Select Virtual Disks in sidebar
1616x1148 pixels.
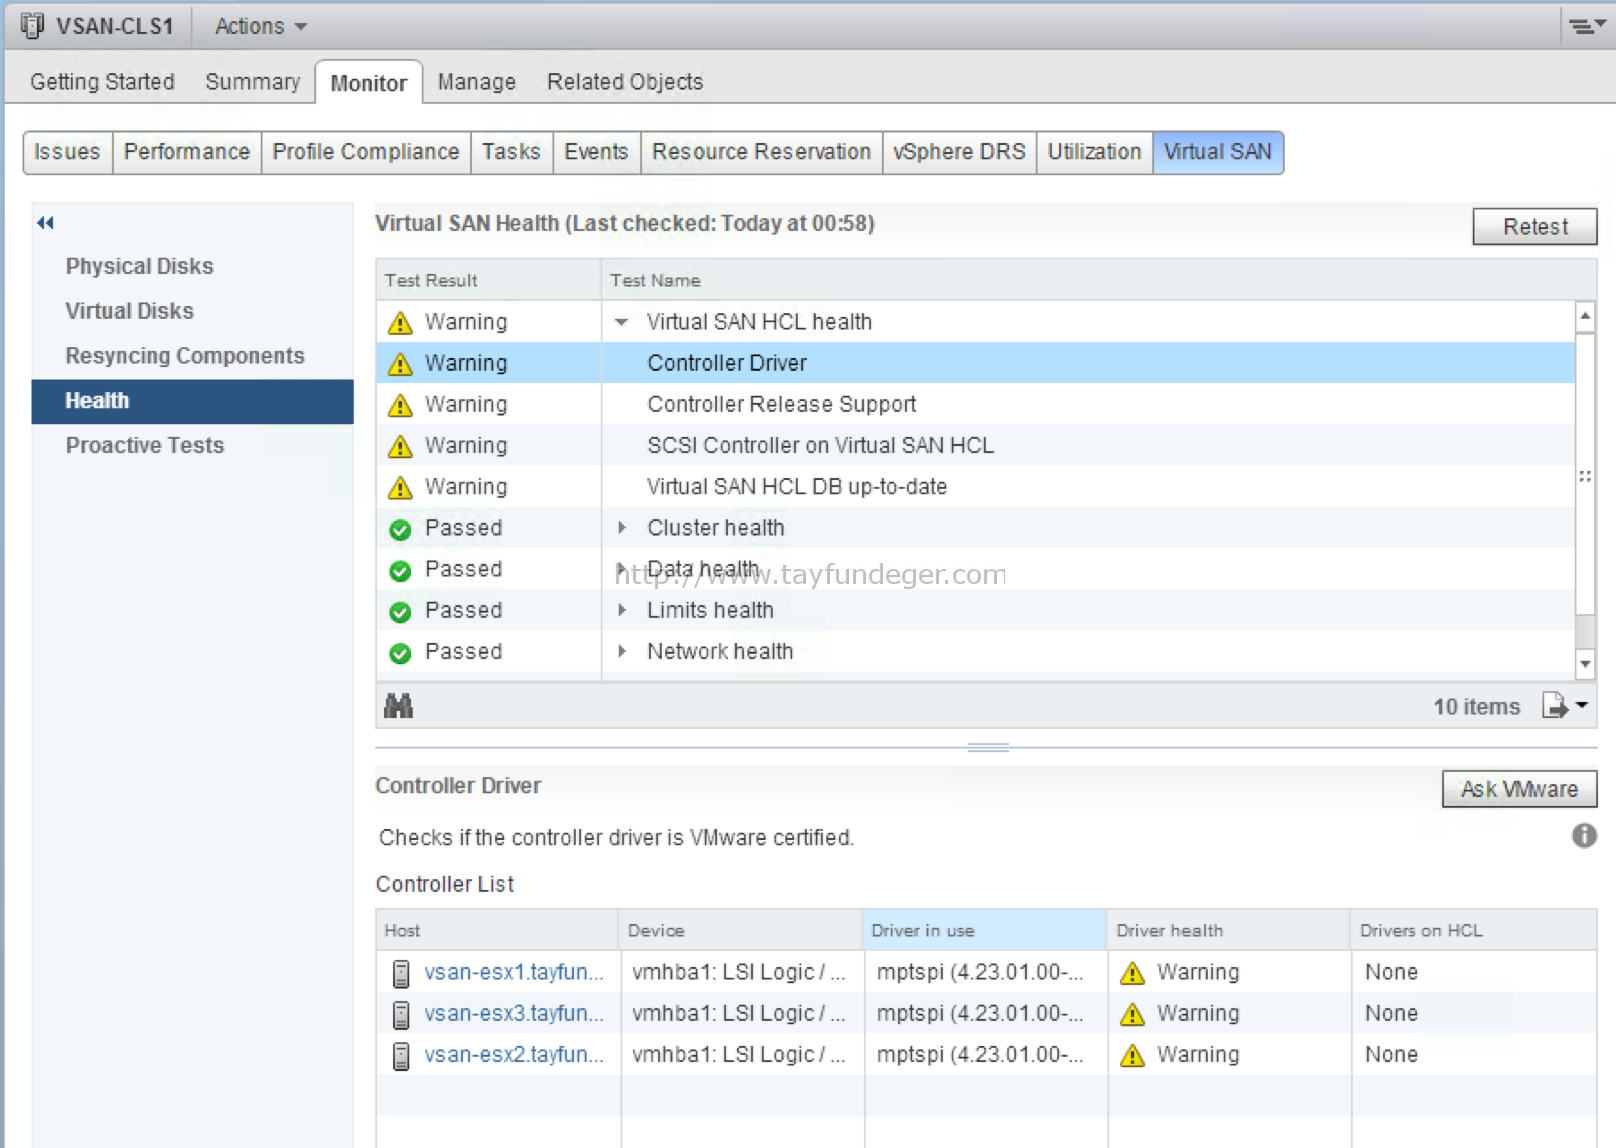[x=193, y=311]
